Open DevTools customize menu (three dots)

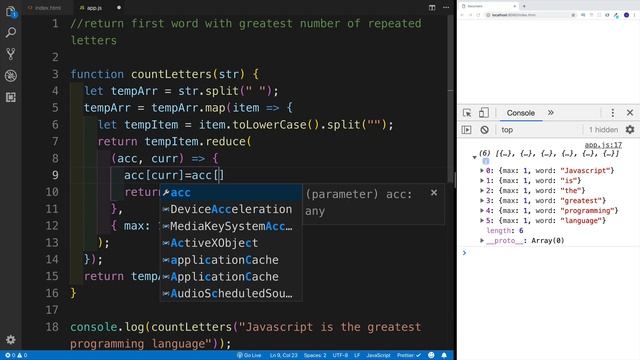tap(612, 113)
